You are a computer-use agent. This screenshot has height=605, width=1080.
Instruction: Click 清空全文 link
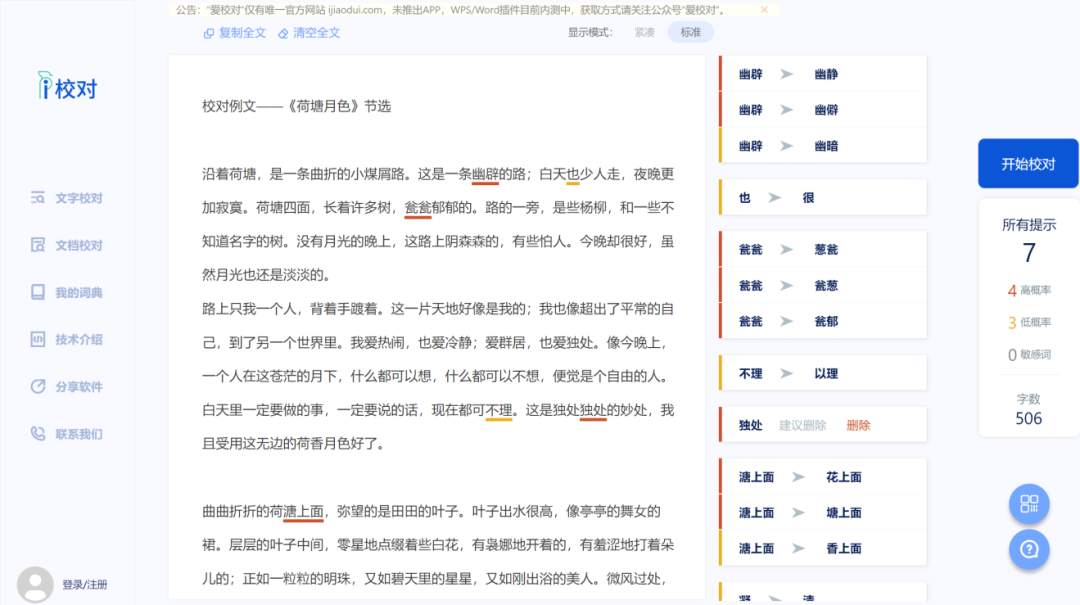point(316,33)
